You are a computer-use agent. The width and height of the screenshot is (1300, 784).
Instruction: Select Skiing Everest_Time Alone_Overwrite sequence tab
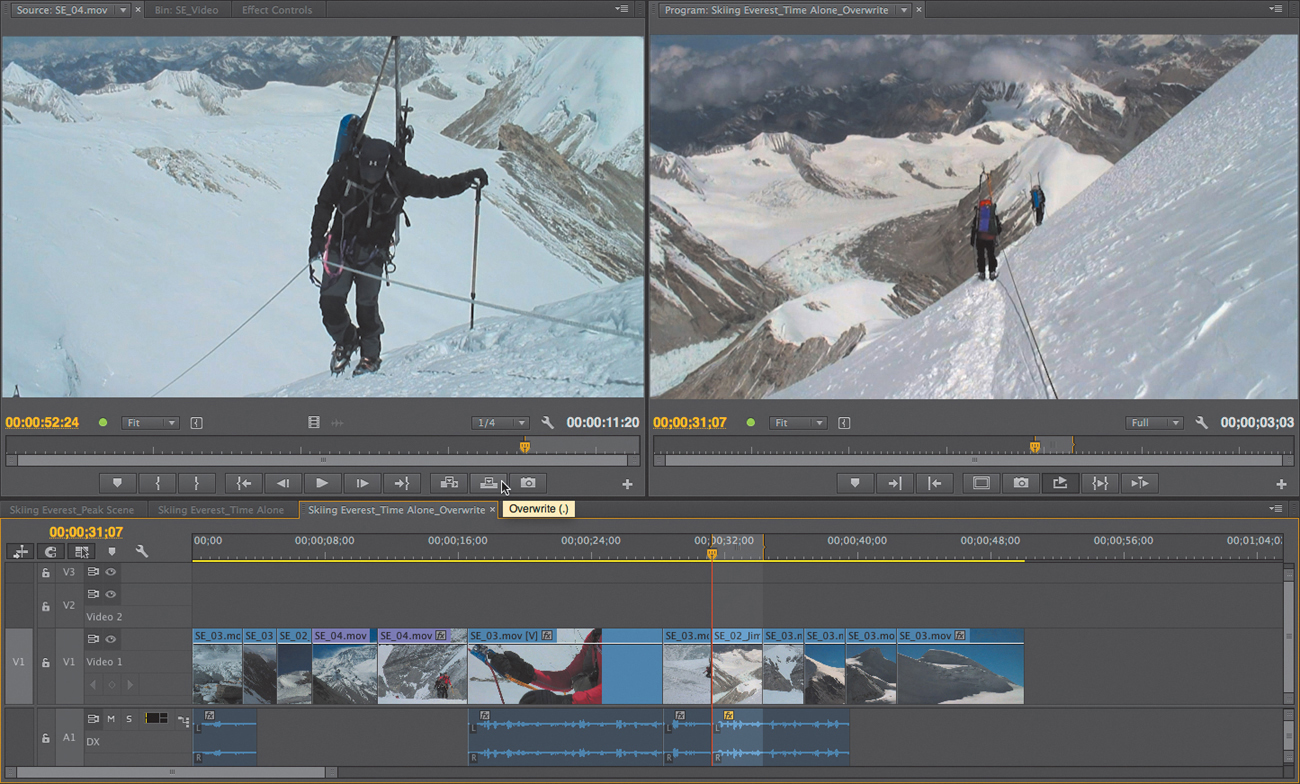(x=396, y=510)
